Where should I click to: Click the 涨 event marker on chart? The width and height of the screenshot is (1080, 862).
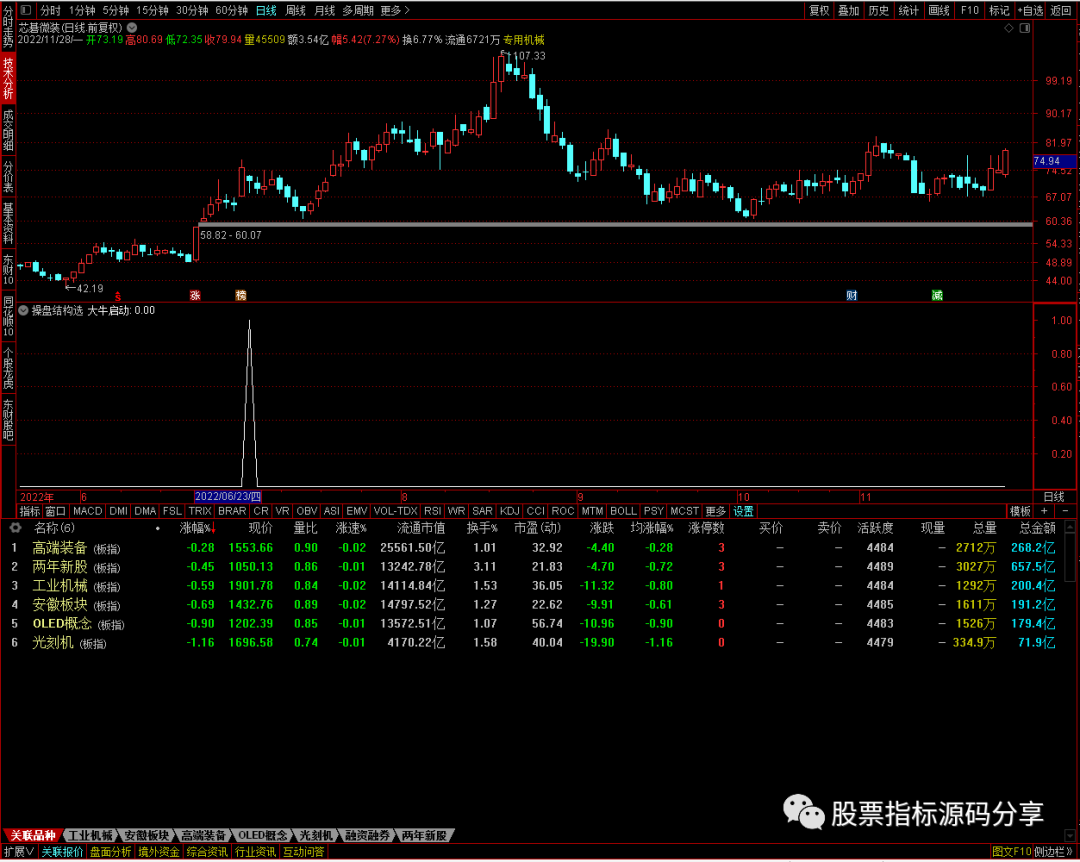pos(196,296)
